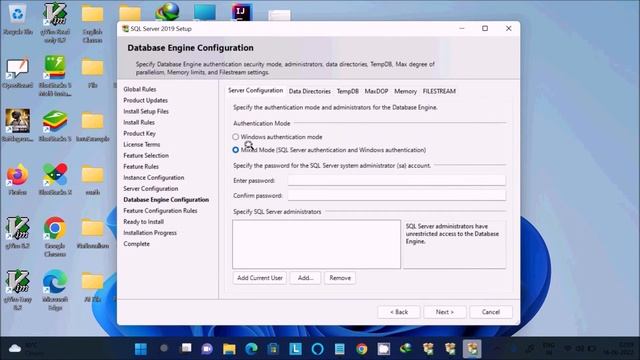Click License Terms in the steps list

coord(141,144)
